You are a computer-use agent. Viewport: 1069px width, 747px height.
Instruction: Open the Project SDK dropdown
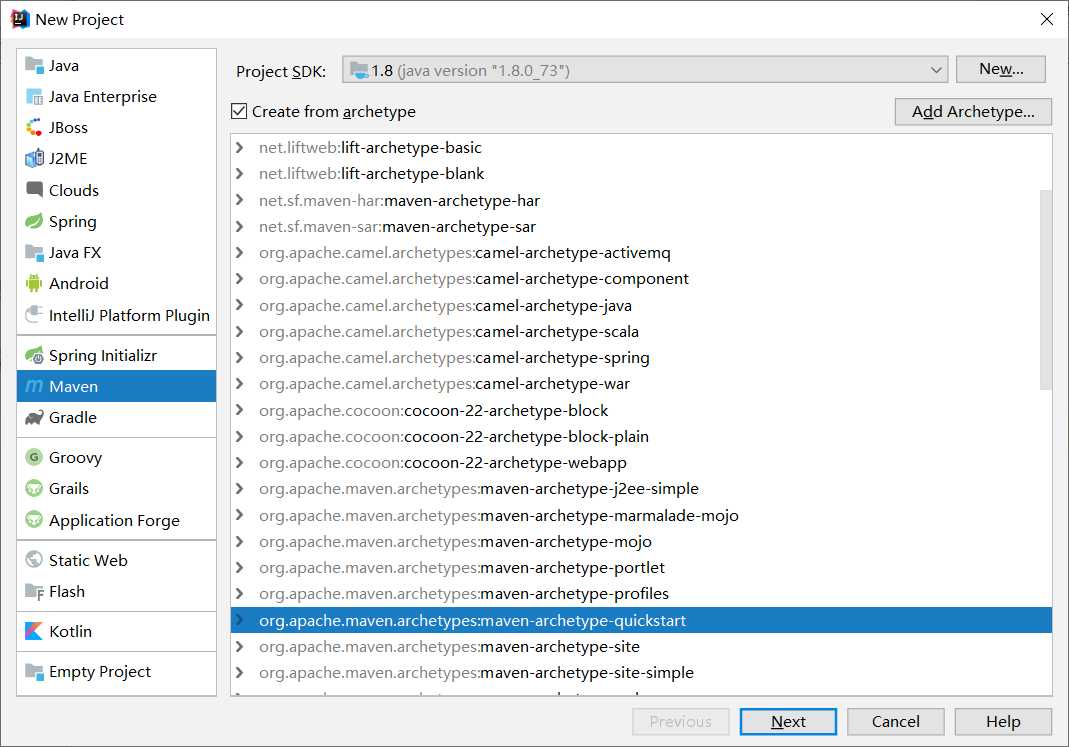[x=645, y=70]
